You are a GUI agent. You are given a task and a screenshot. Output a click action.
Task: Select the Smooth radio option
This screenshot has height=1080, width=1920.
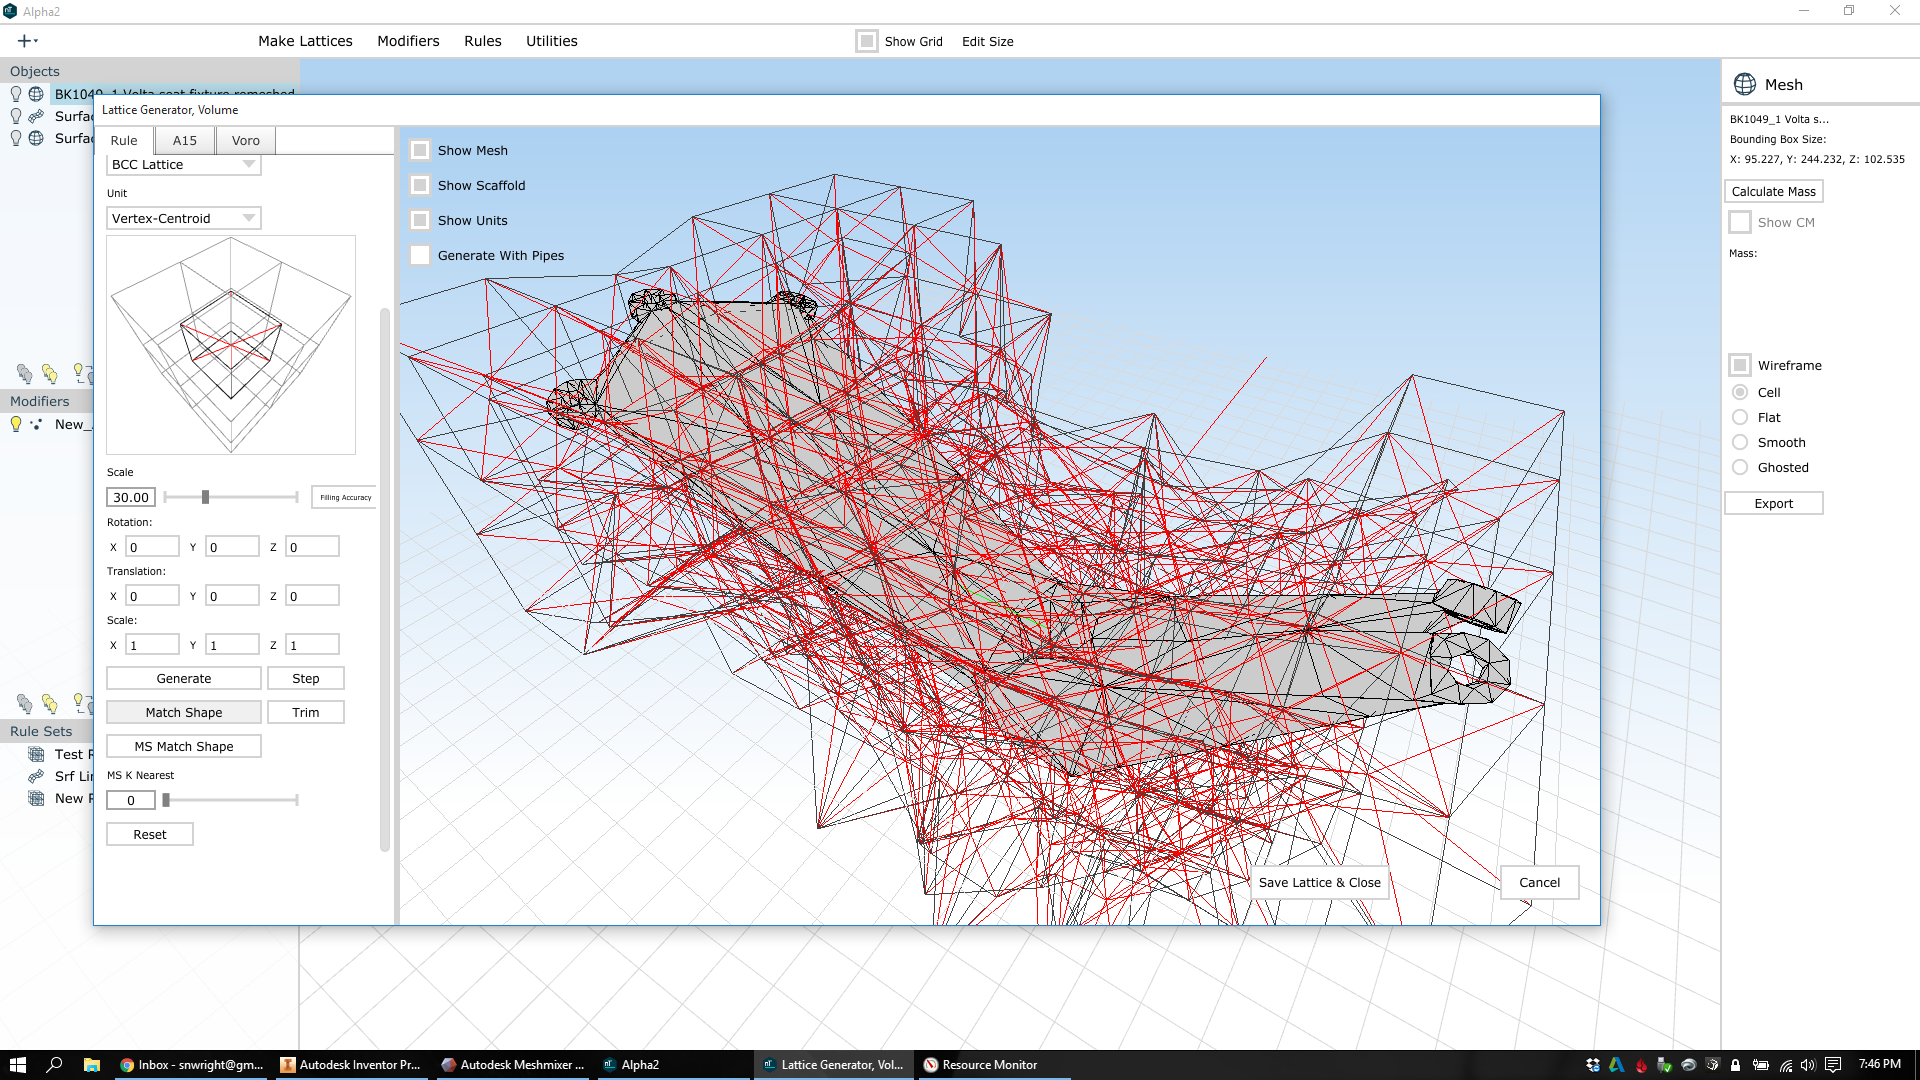1740,442
